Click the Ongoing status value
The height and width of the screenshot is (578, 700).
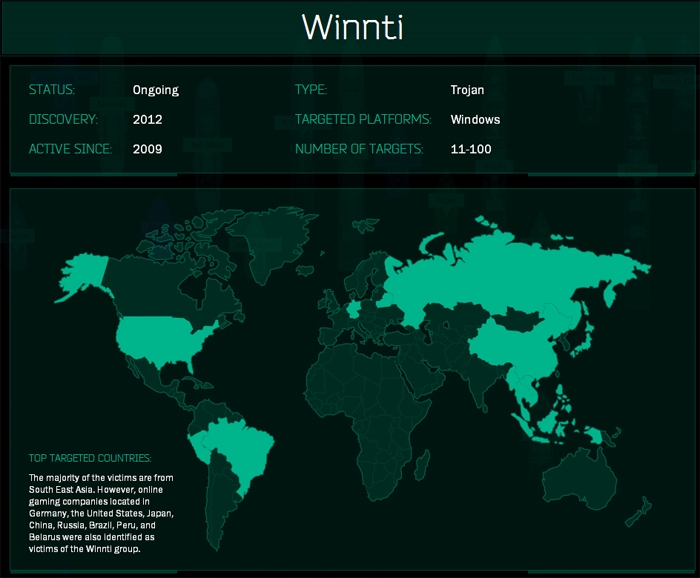coord(155,90)
